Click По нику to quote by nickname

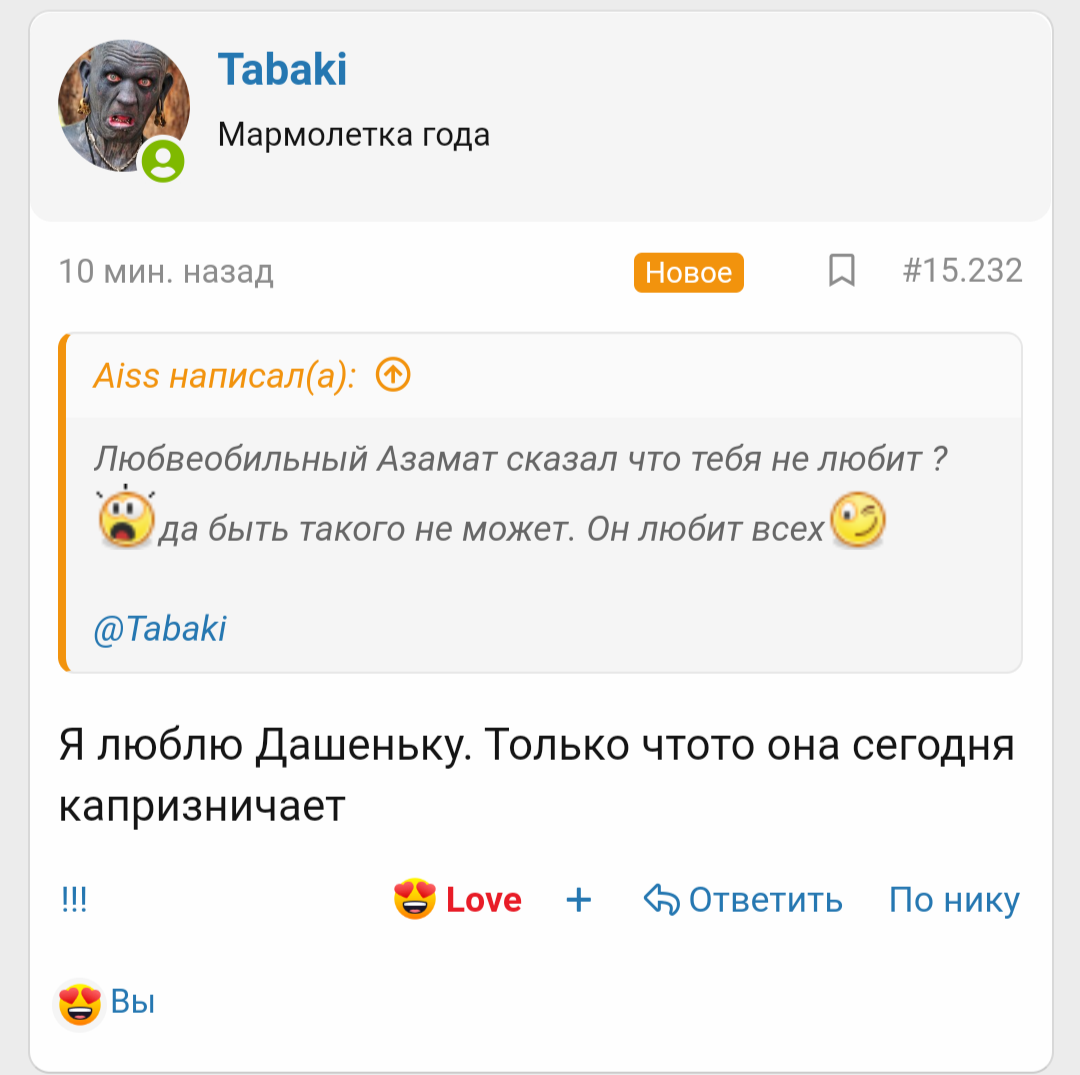[951, 899]
